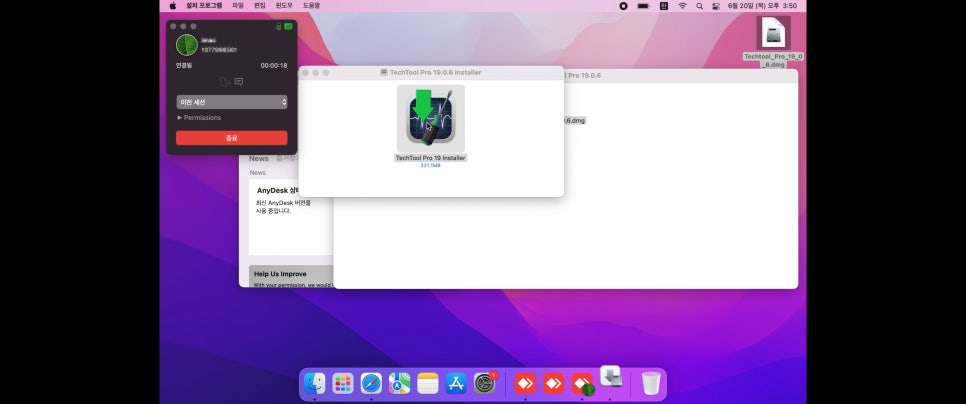Open the Apple menu
The image size is (966, 404).
click(172, 6)
